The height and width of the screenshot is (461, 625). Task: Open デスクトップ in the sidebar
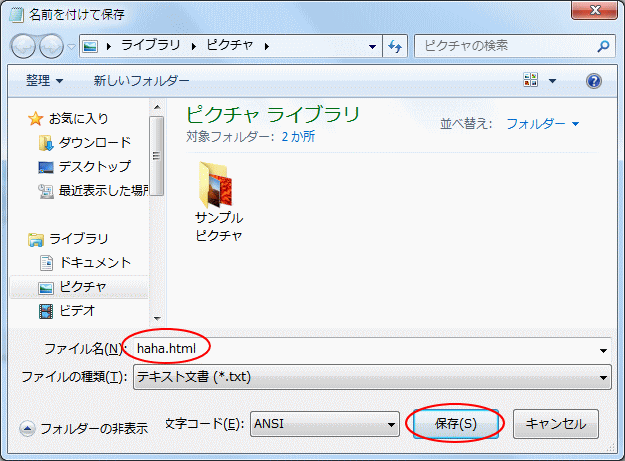click(x=95, y=167)
